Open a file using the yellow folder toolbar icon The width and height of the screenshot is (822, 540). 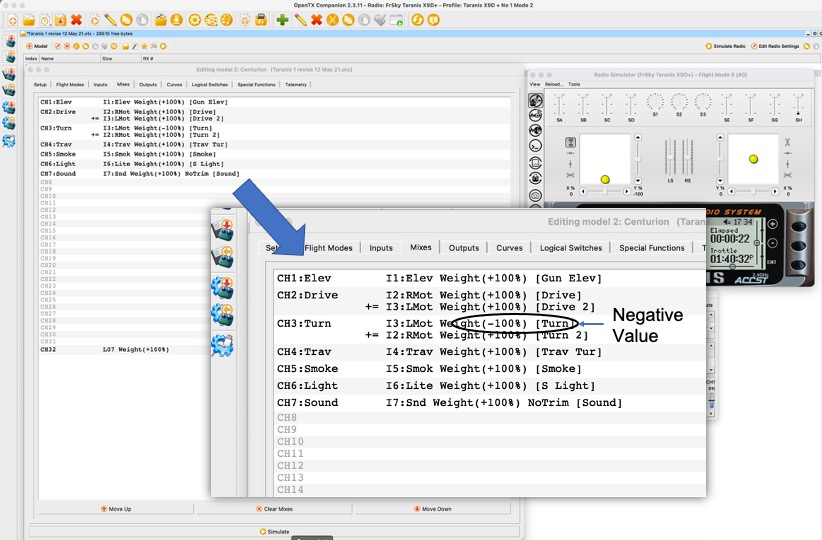[28, 20]
